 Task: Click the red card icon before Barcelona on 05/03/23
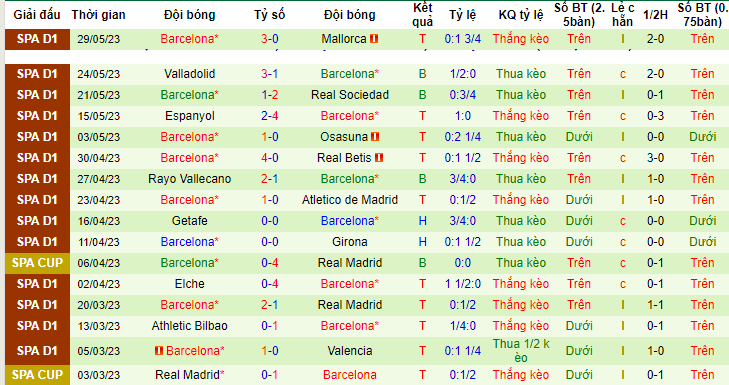(x=159, y=351)
